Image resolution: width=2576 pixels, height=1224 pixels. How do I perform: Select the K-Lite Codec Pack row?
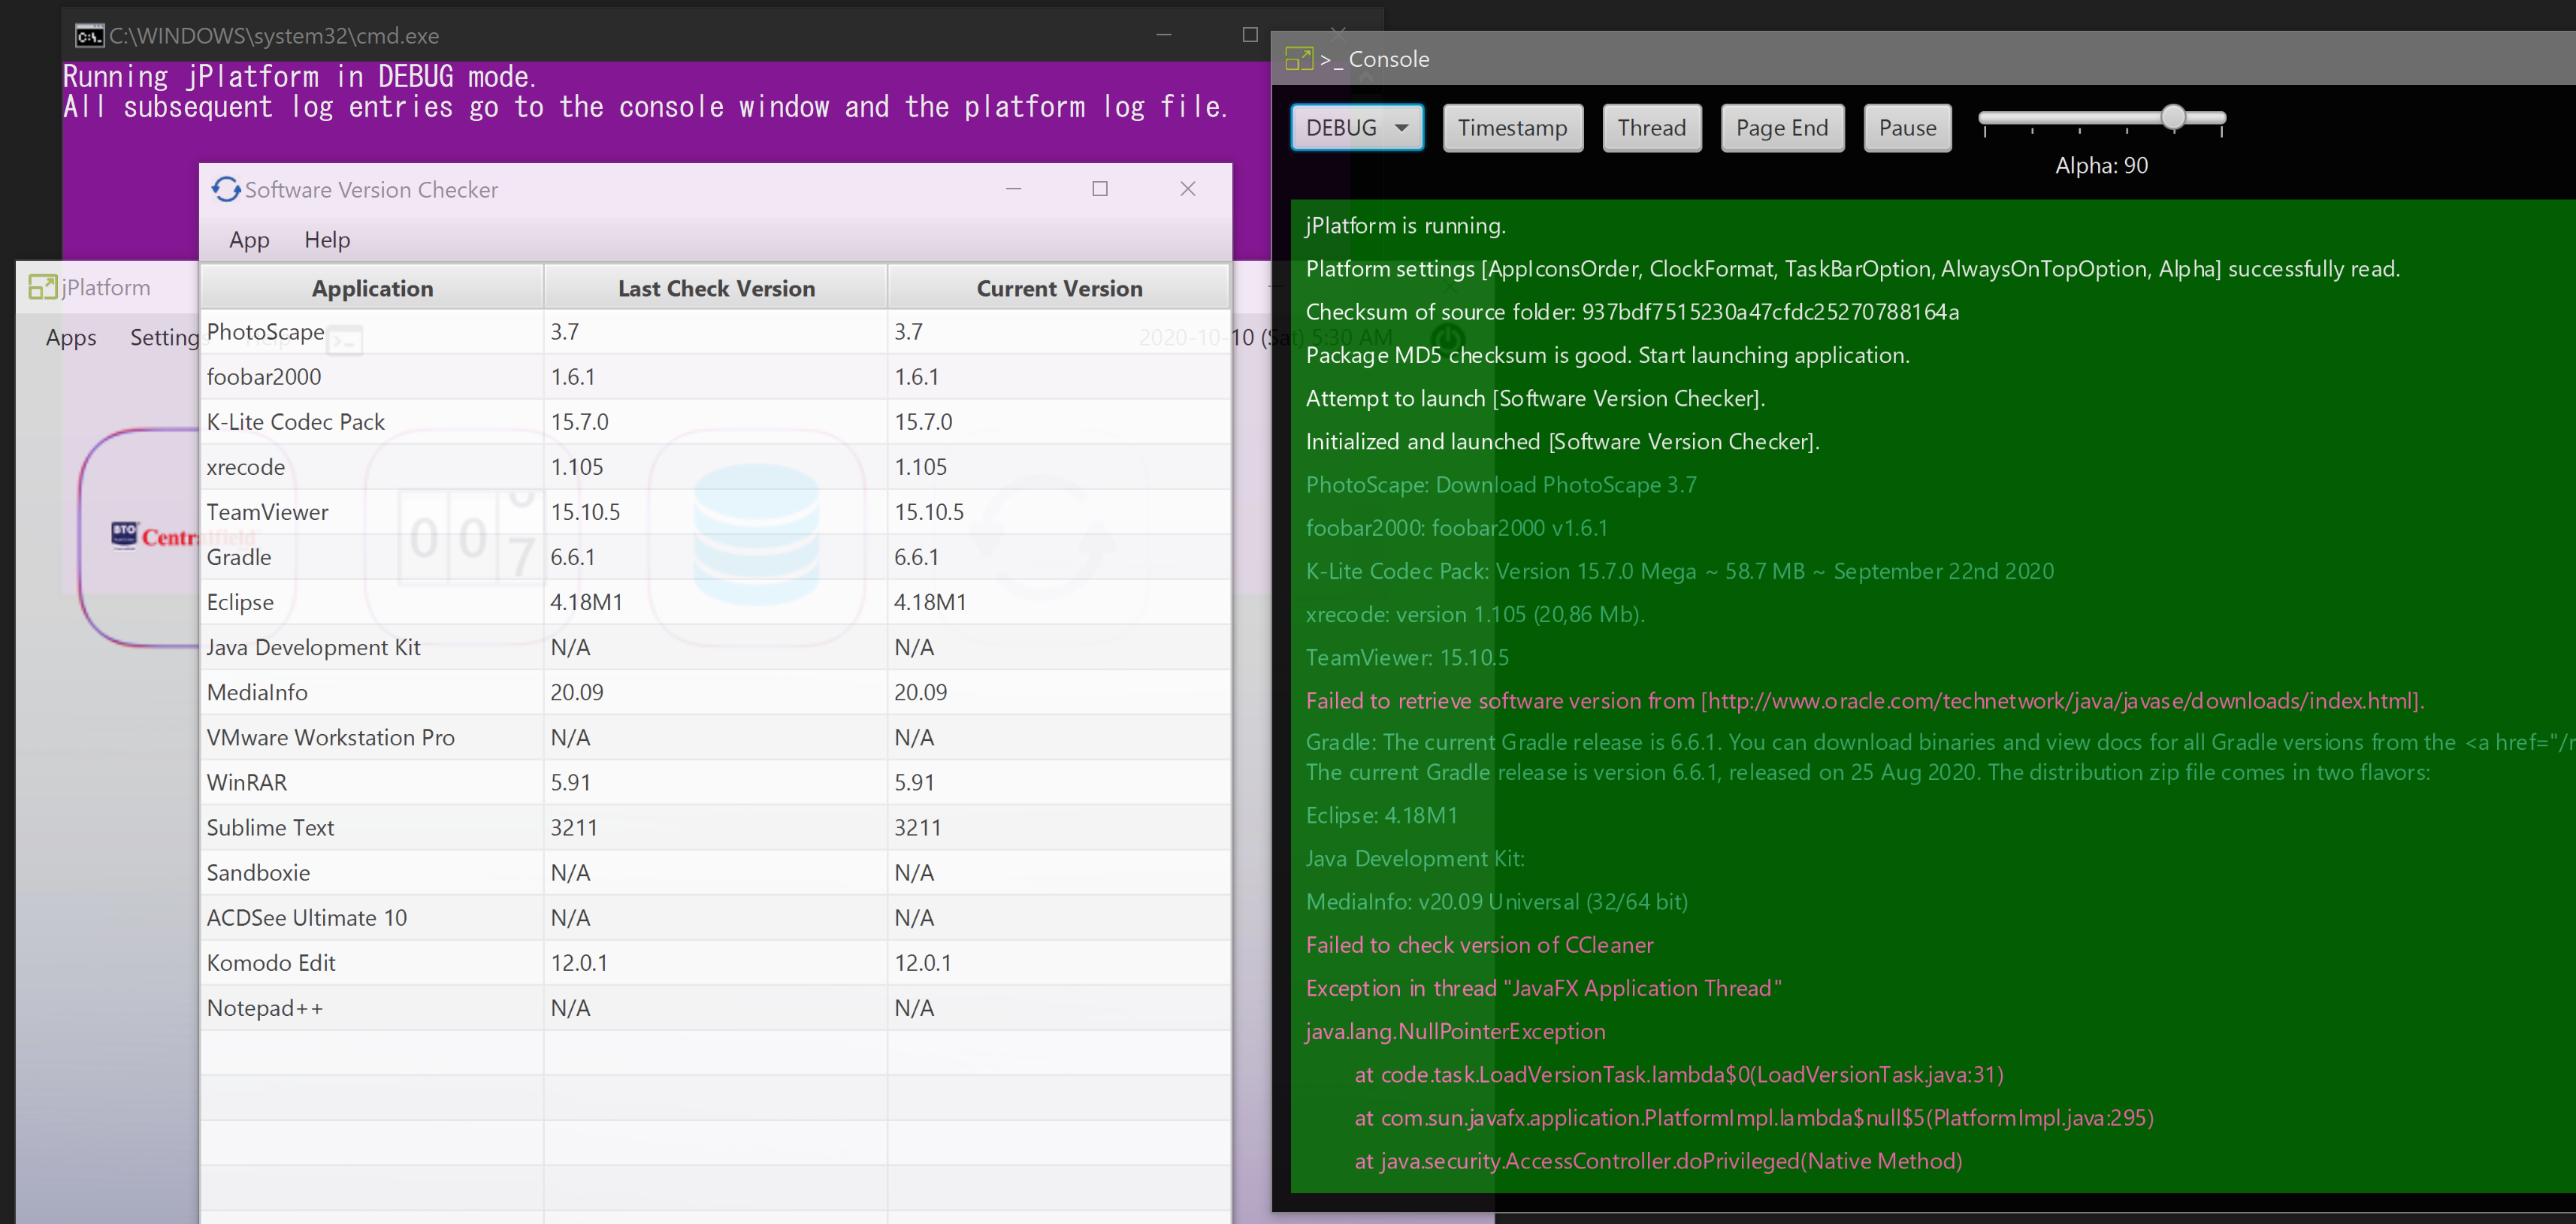tap(715, 422)
